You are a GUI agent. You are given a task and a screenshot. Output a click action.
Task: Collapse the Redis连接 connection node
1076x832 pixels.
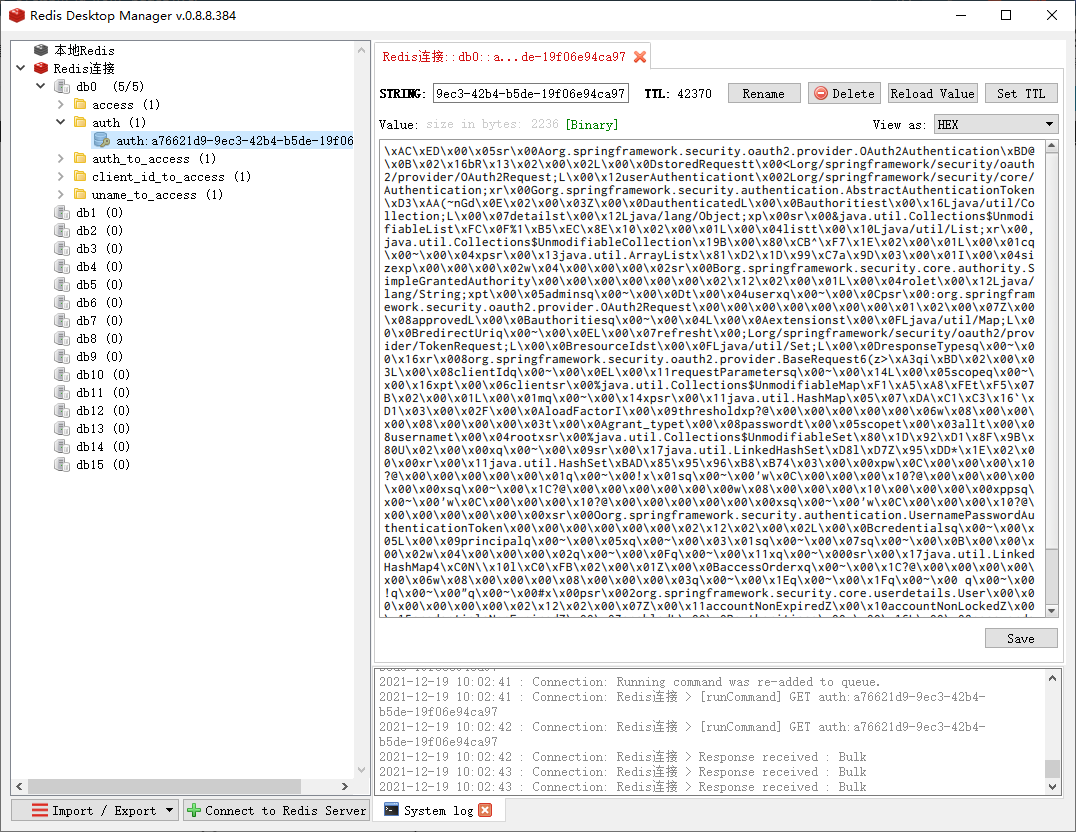[21, 68]
